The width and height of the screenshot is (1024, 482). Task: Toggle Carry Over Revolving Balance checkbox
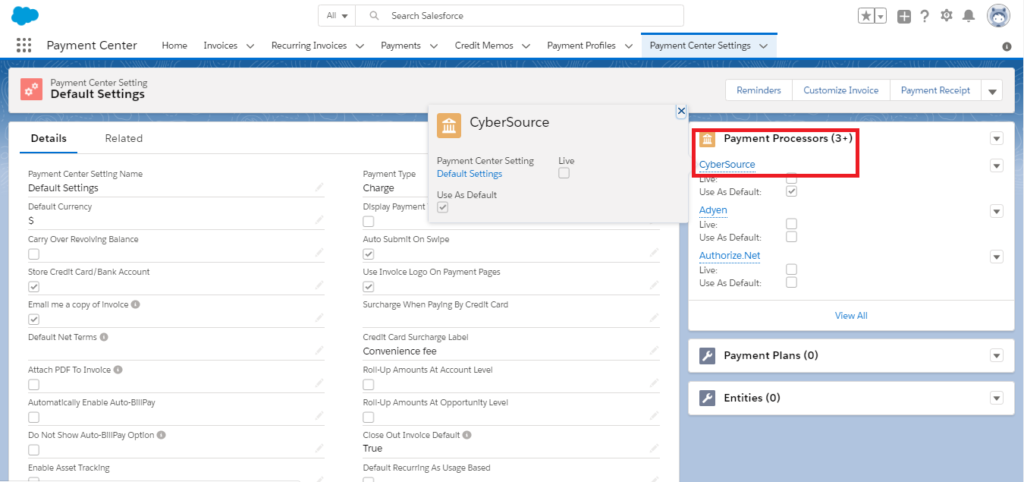pyautogui.click(x=34, y=254)
